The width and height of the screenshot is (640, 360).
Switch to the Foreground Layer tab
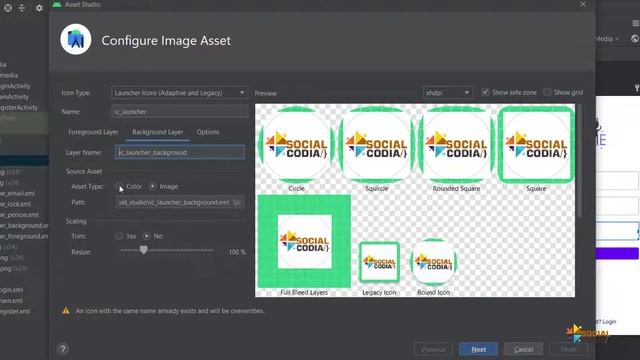click(x=93, y=132)
